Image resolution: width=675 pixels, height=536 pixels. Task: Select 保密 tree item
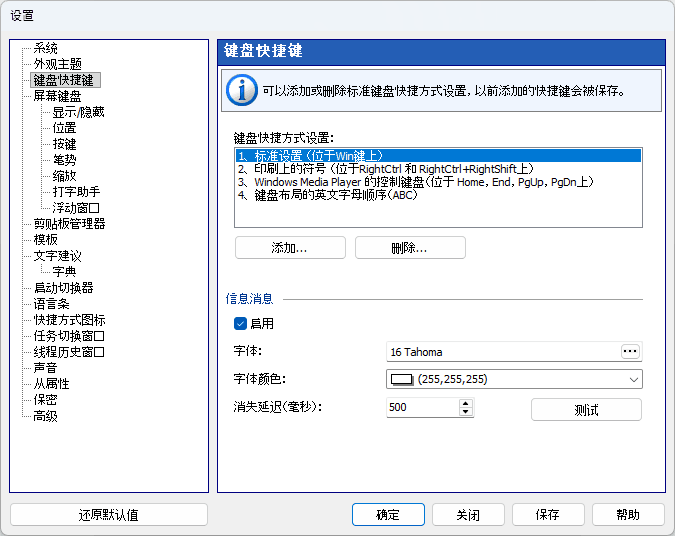click(46, 400)
